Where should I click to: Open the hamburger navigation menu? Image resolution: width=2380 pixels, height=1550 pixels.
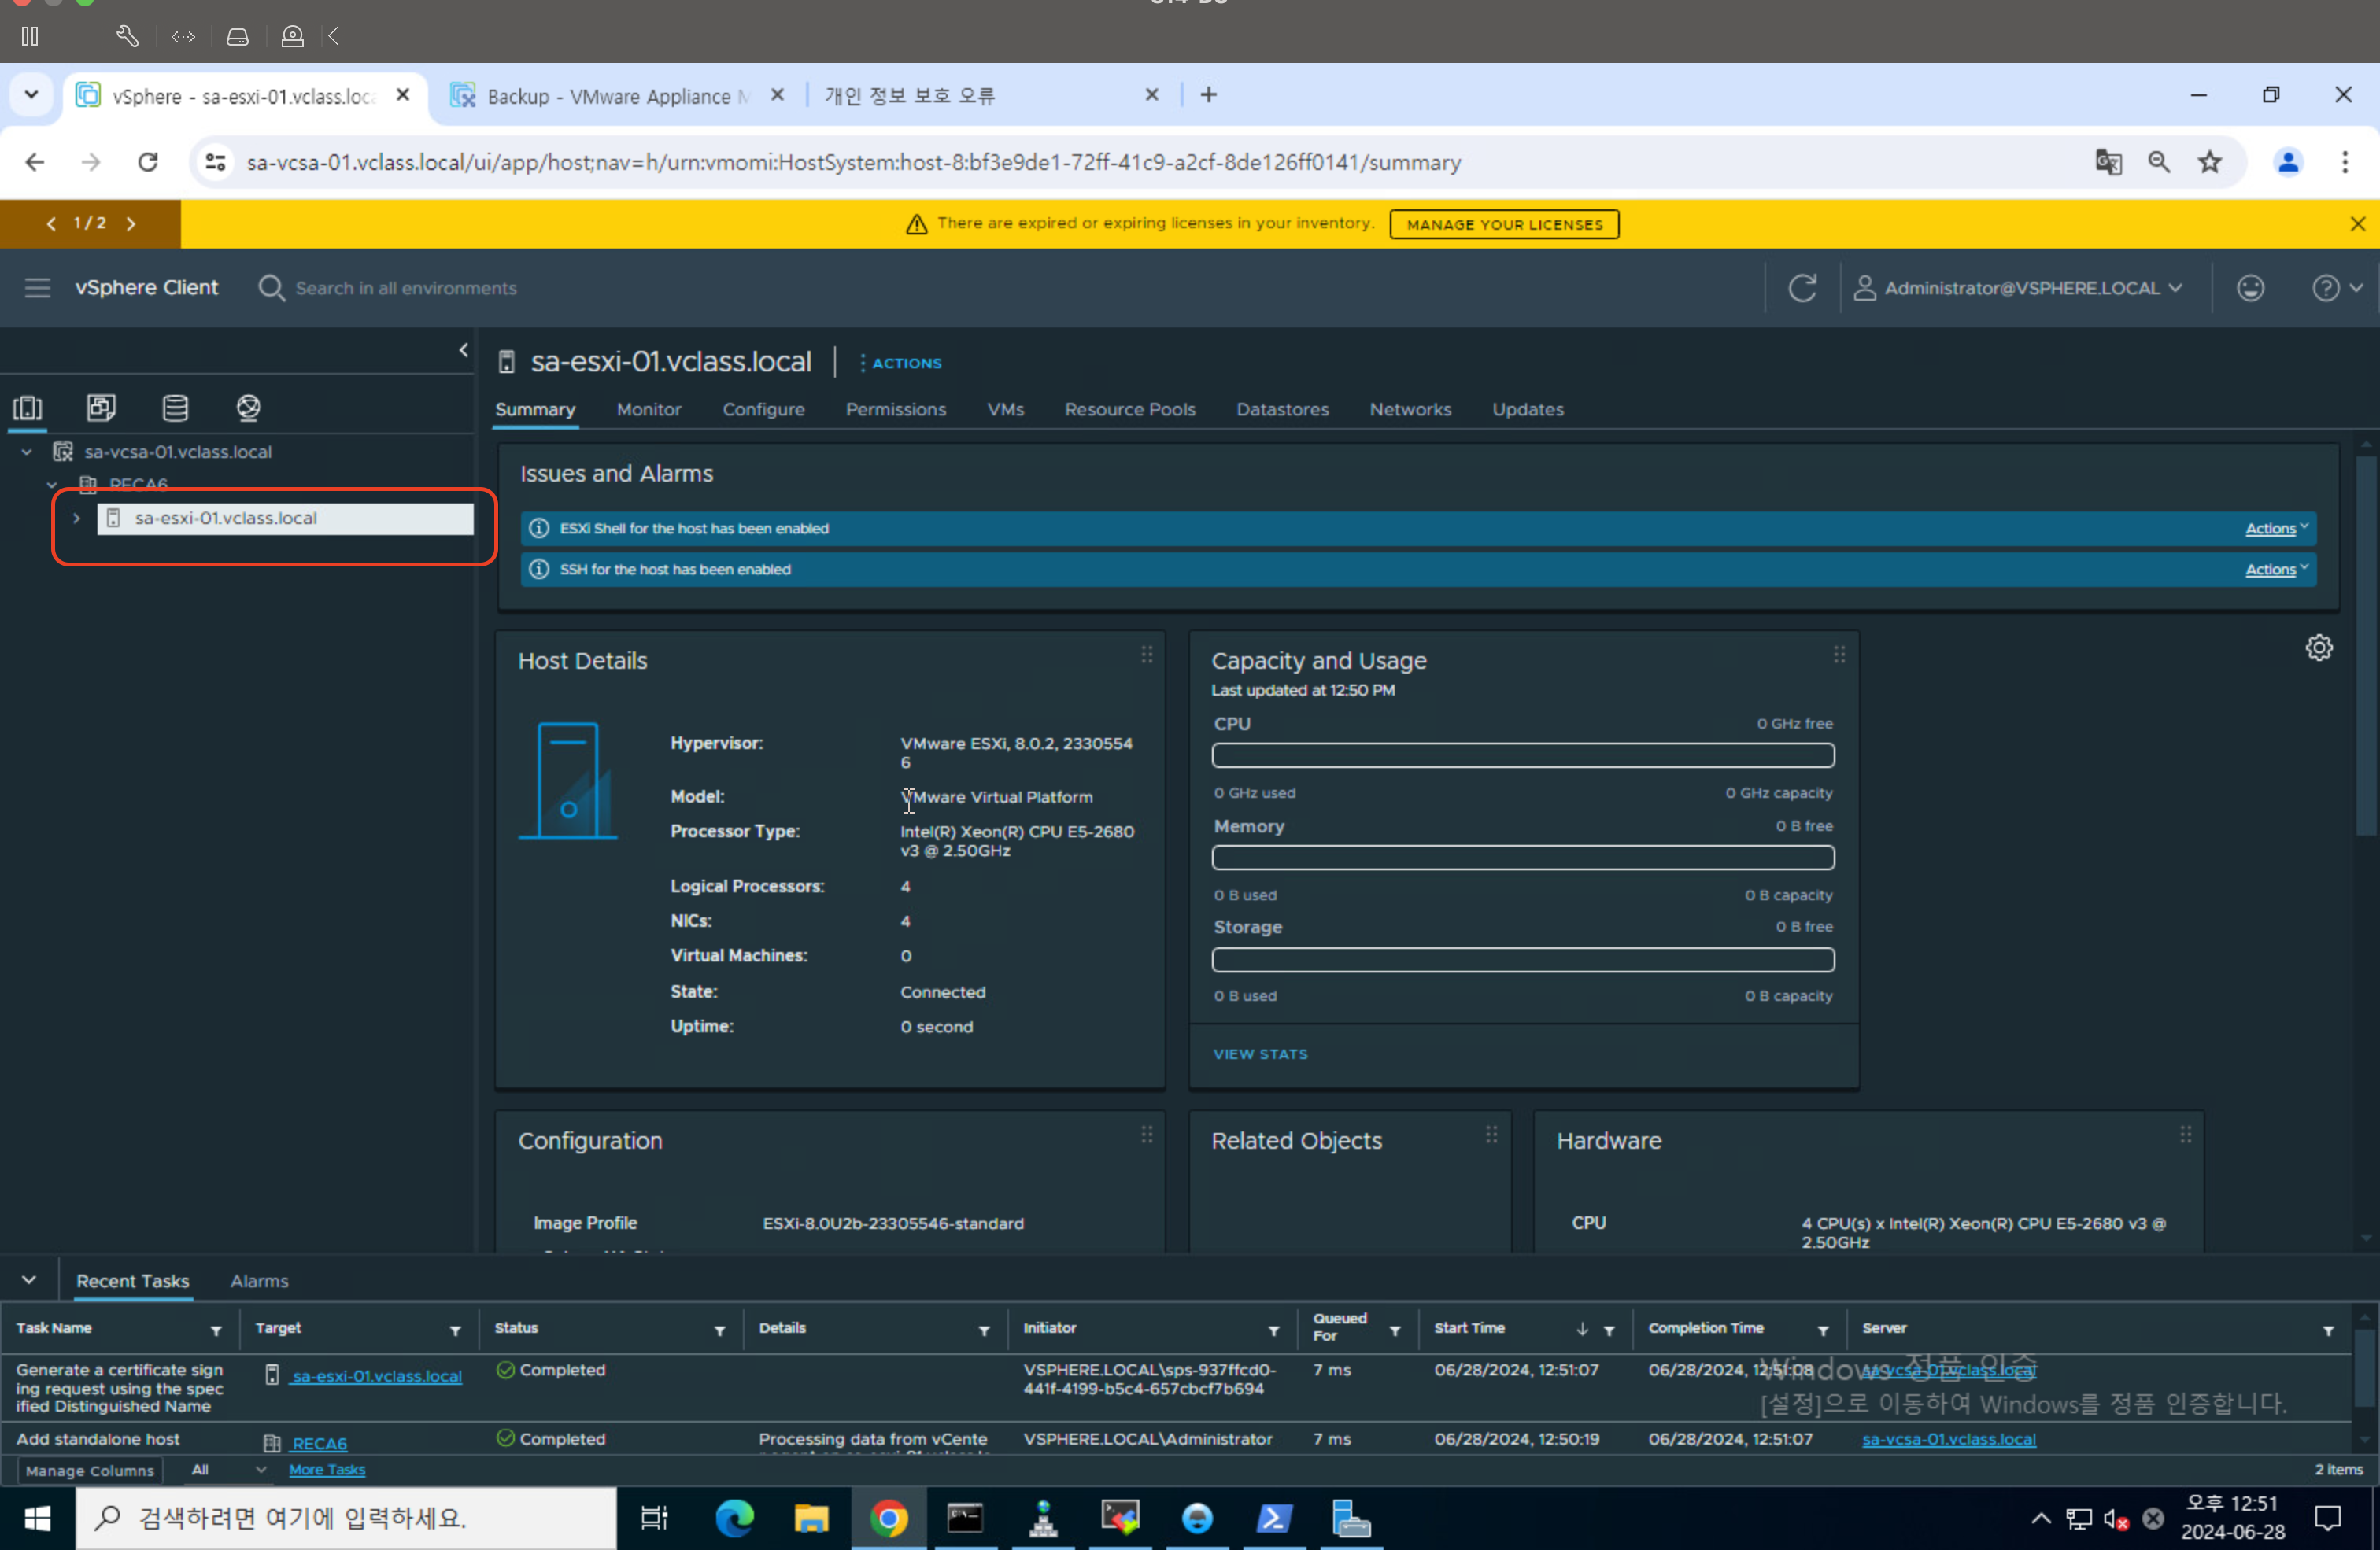[x=37, y=288]
